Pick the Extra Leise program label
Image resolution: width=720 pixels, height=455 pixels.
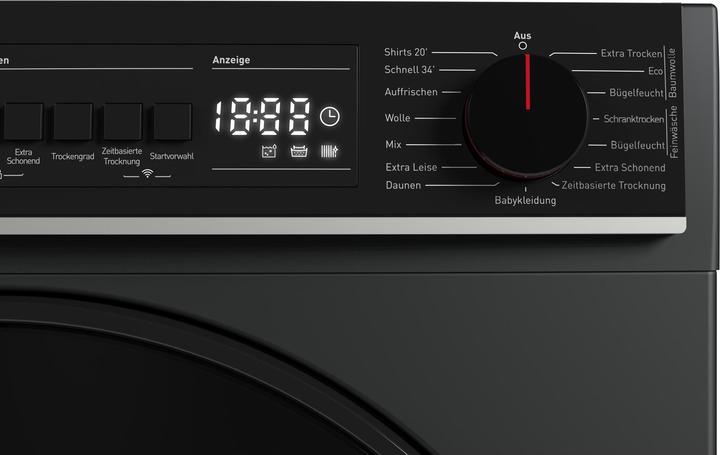411,167
